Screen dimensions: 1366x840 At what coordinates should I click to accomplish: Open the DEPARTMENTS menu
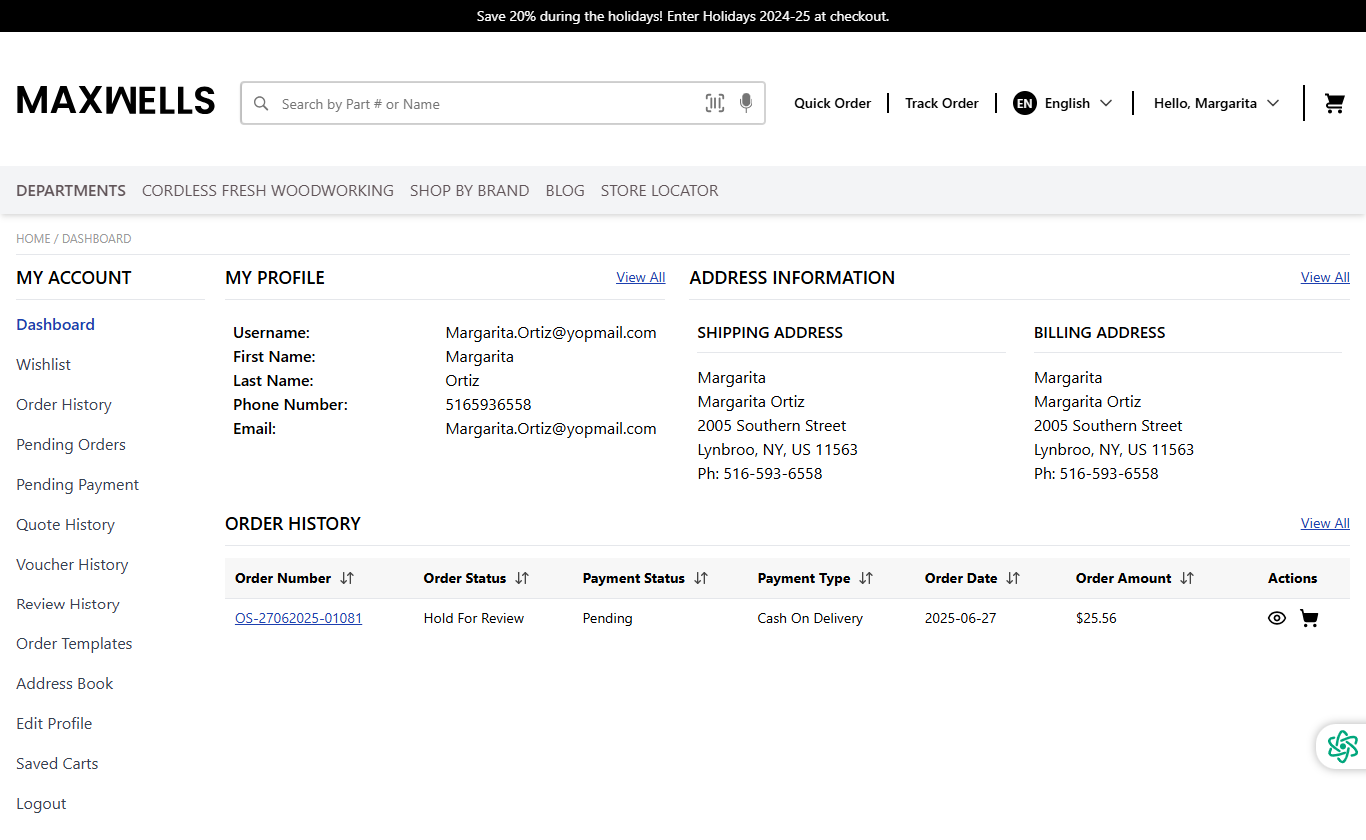tap(71, 190)
